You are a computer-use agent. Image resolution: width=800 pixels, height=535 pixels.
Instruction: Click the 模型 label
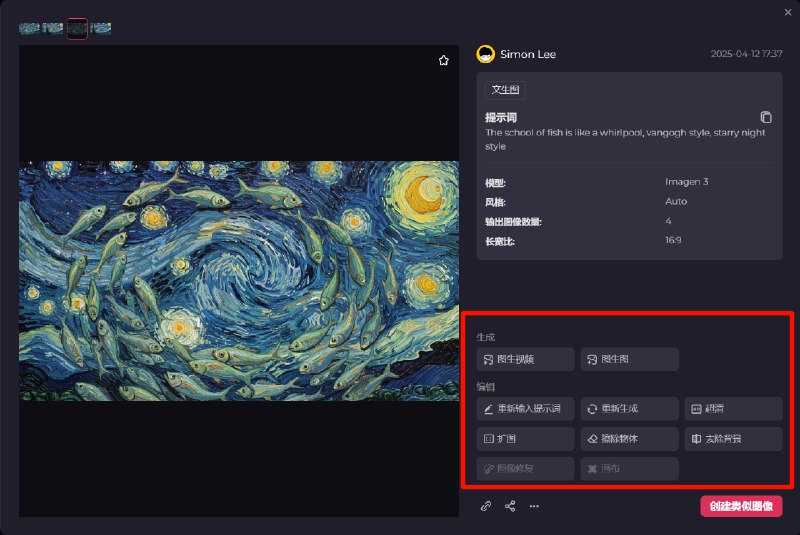(x=495, y=183)
